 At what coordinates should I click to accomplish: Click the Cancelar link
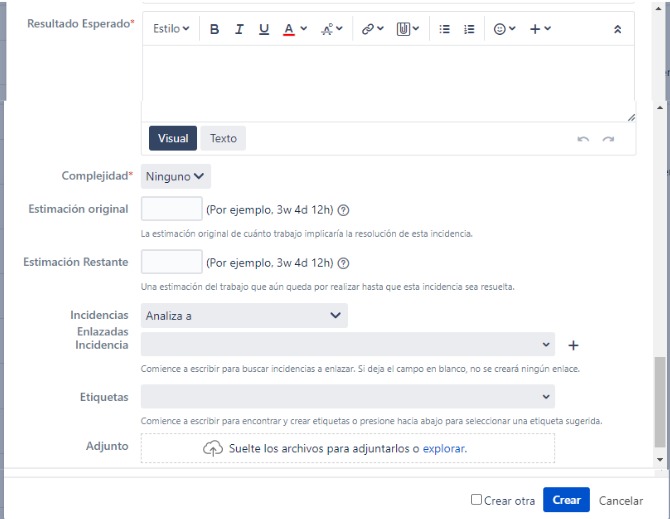click(620, 501)
